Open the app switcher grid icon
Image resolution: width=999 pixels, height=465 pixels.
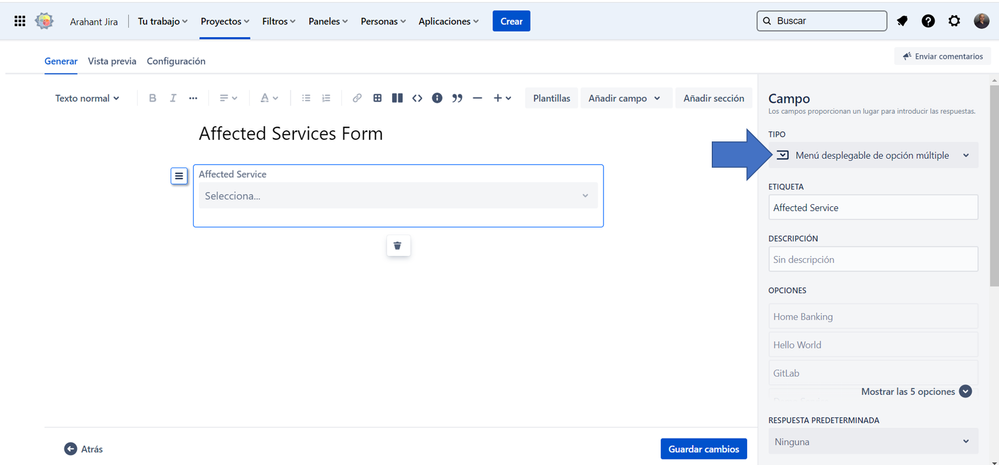coord(20,21)
